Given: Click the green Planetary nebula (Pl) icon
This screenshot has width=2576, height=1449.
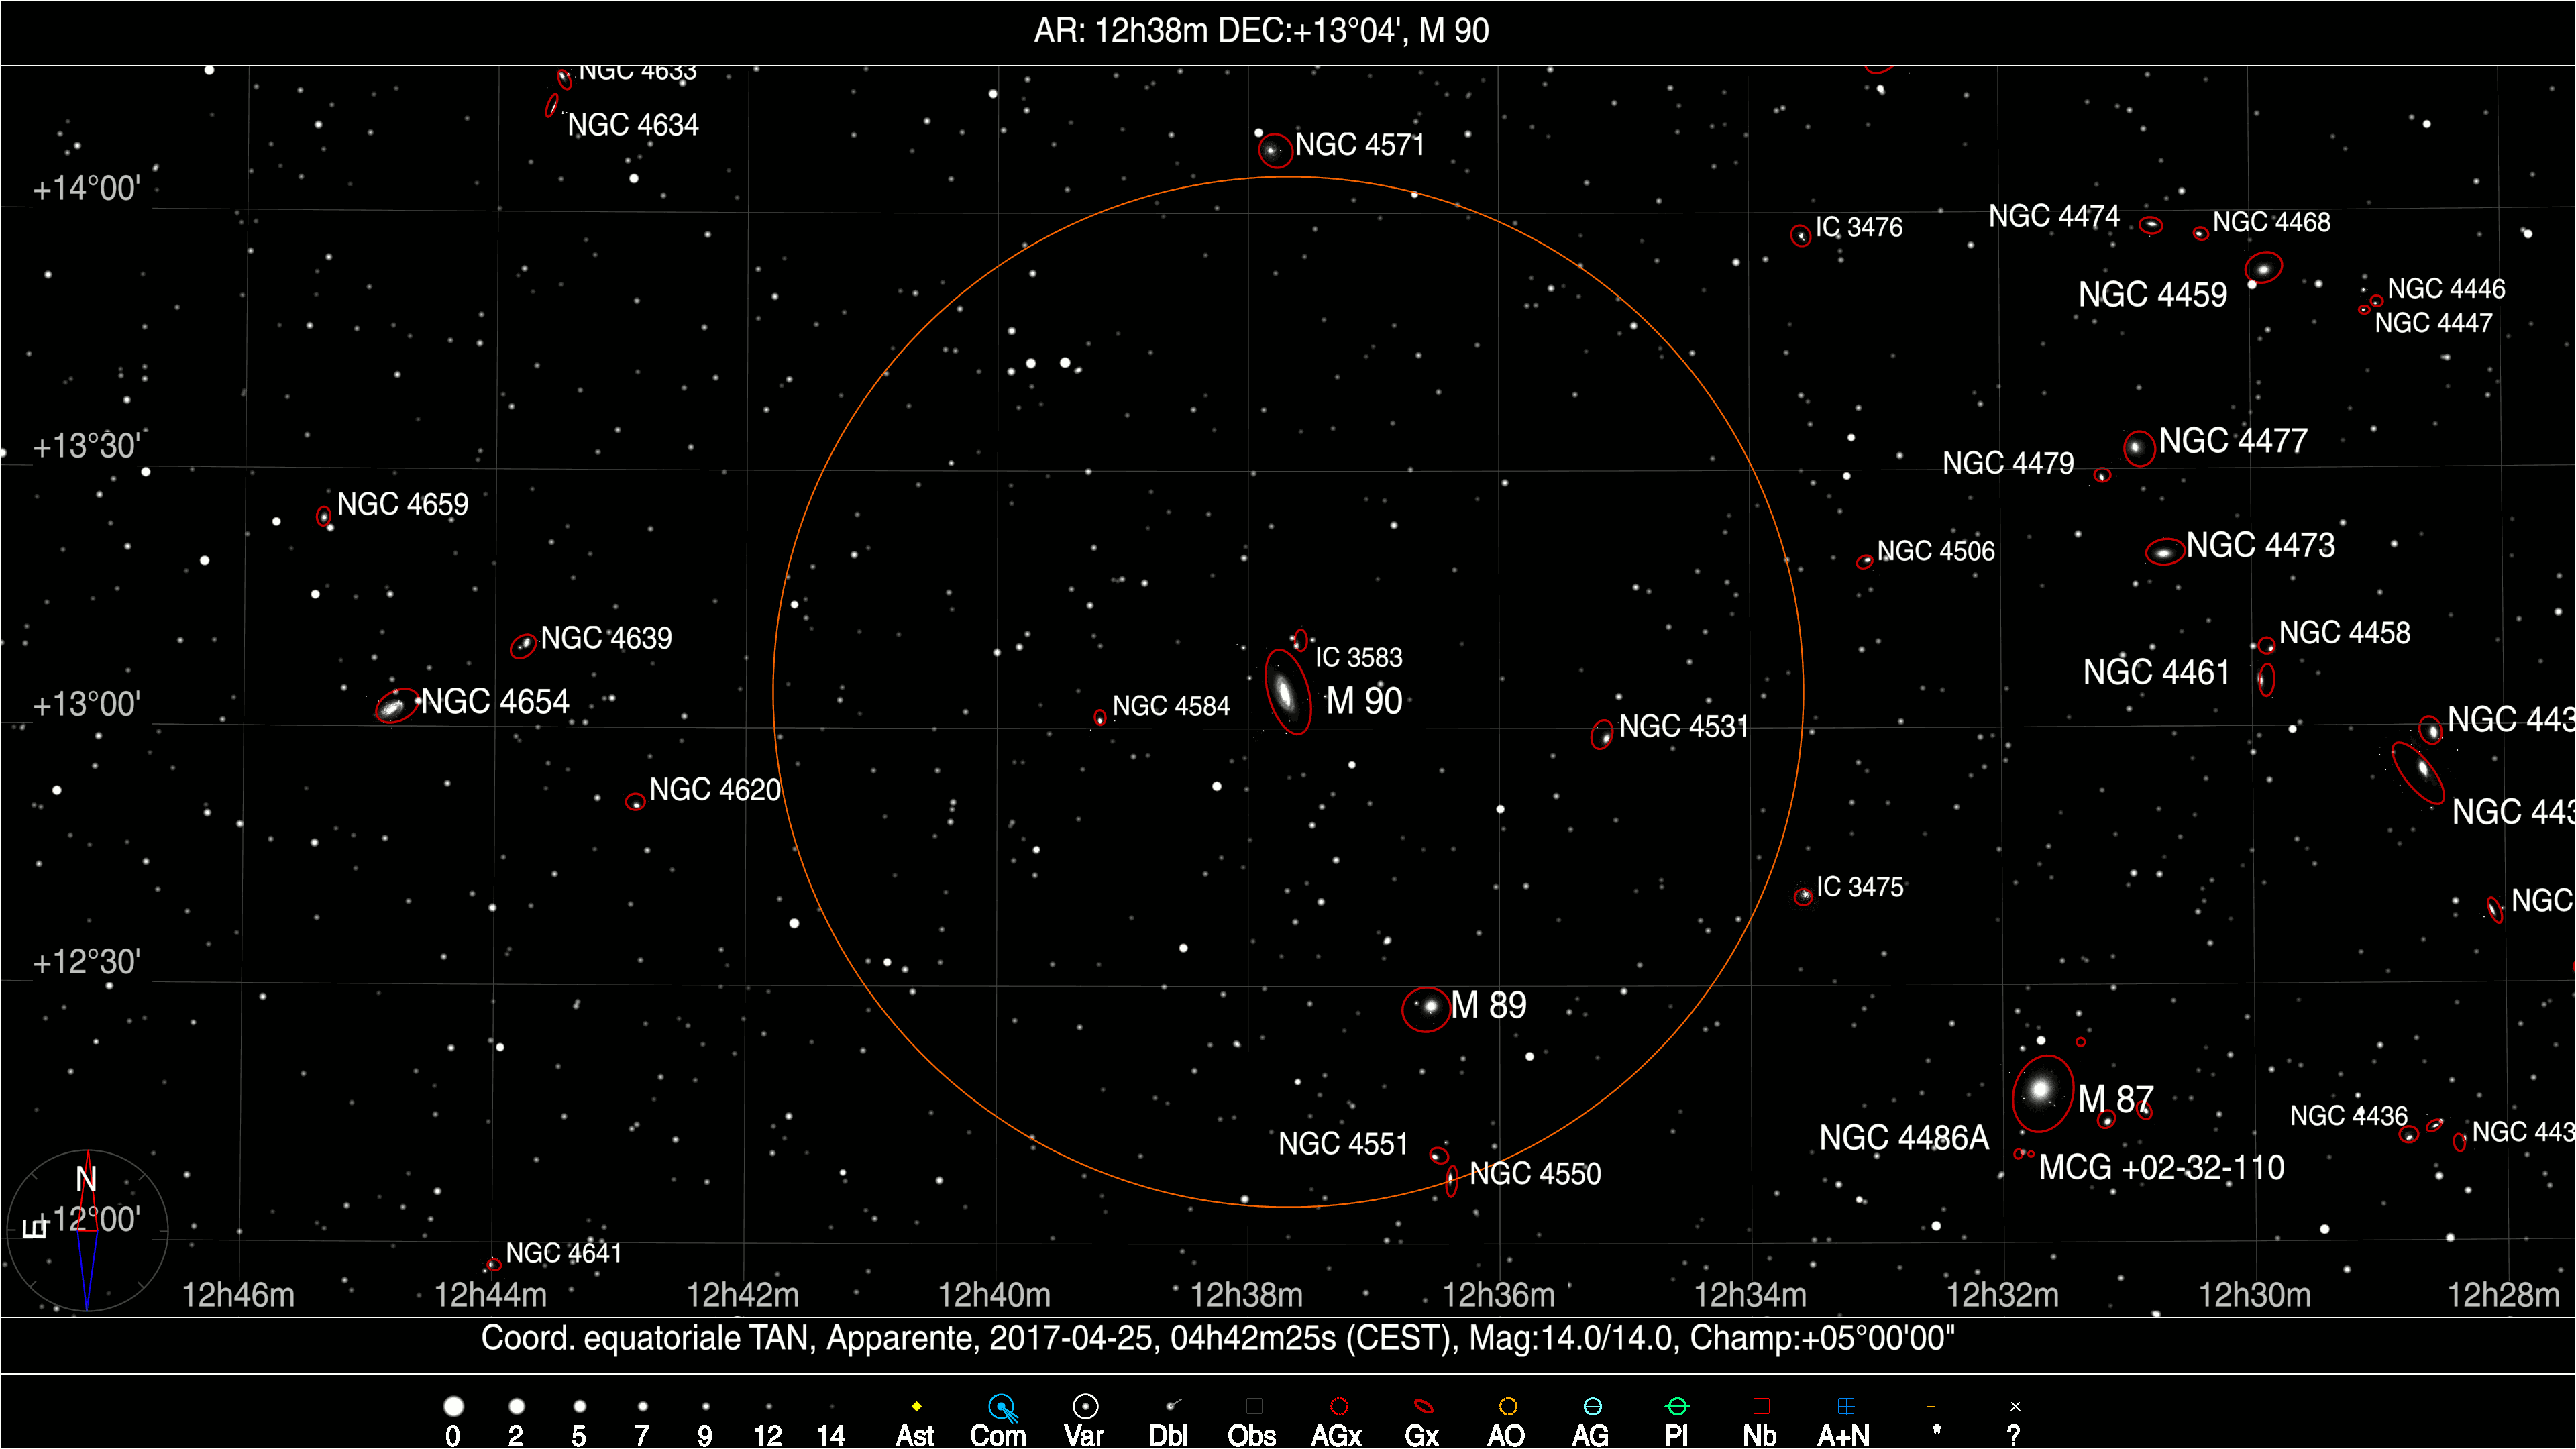Looking at the screenshot, I should 1677,1407.
